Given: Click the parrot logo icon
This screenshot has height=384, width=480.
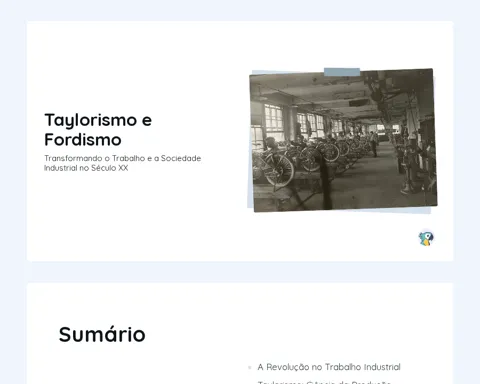Looking at the screenshot, I should pos(426,239).
